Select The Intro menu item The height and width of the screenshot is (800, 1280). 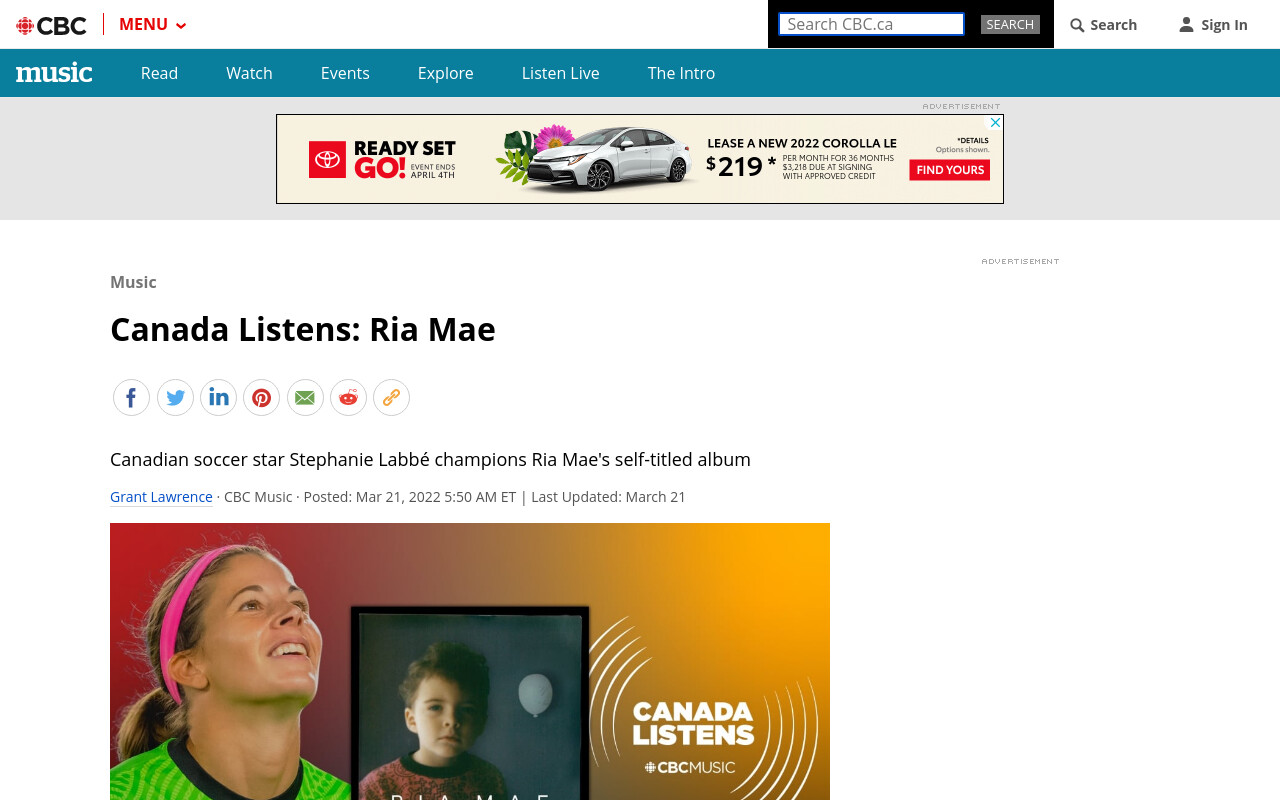point(681,73)
